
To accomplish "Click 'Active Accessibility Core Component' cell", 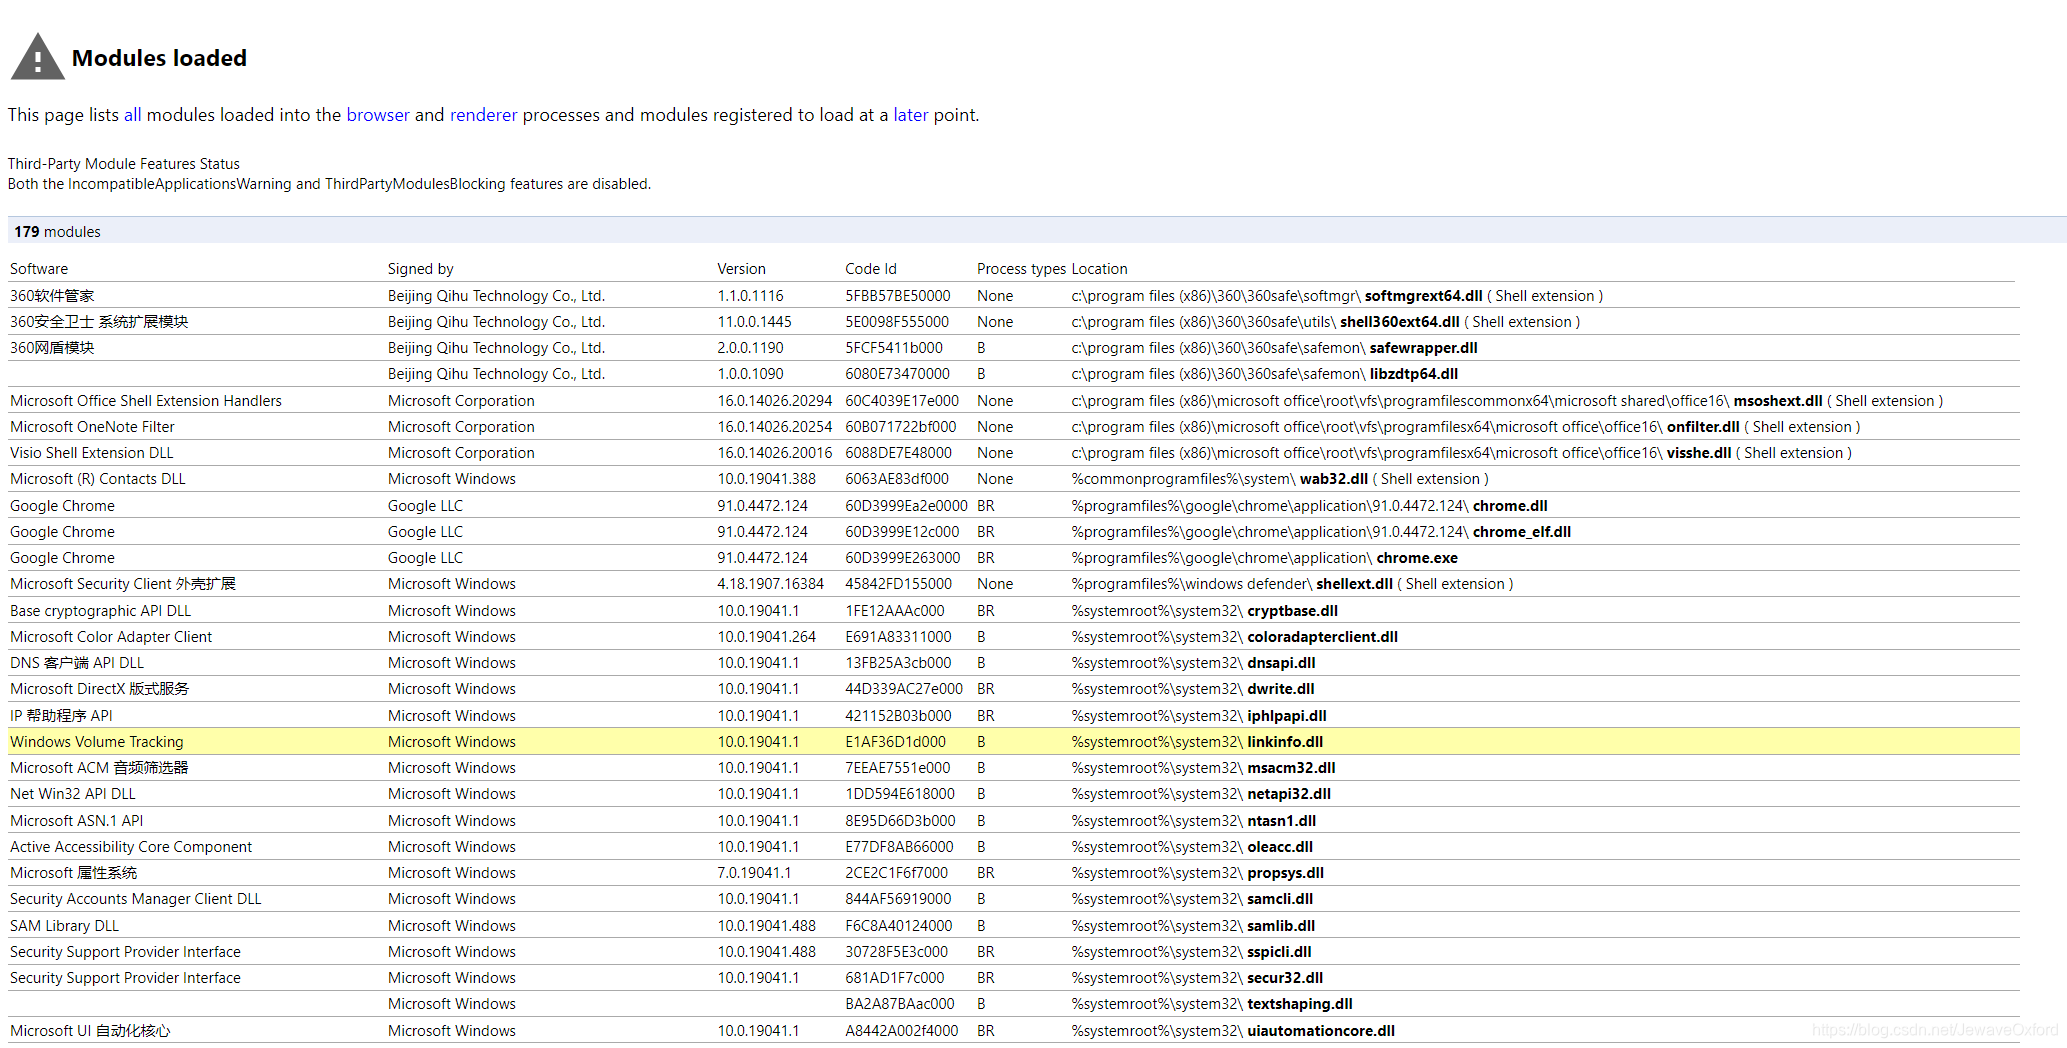I will (131, 847).
